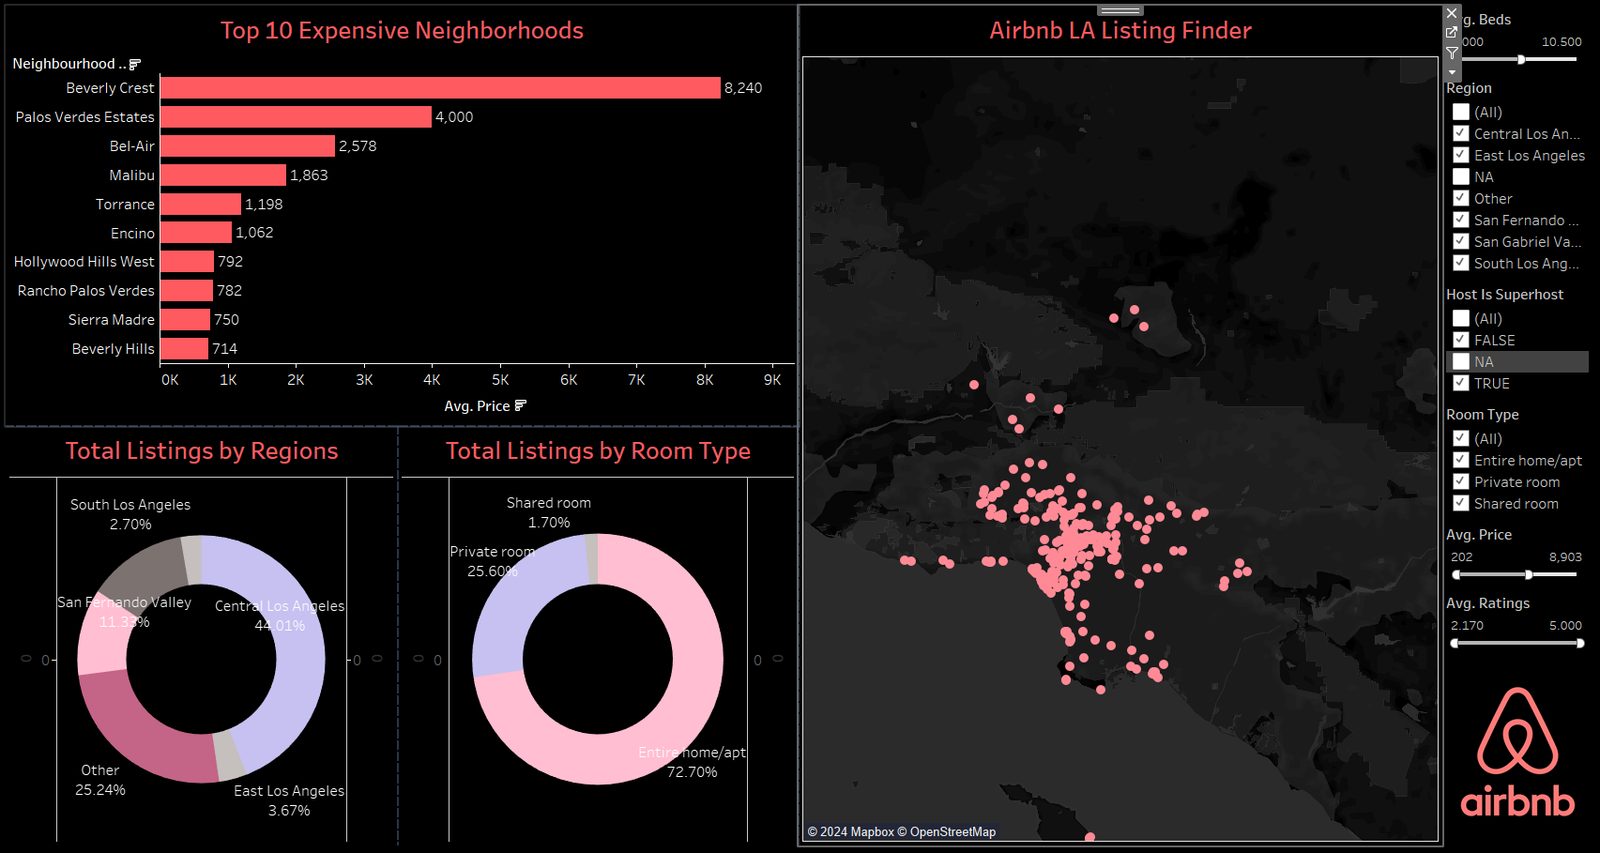Click the sort icon beside Avg. Price axis title
Screen dimensions: 1600x853
520,406
